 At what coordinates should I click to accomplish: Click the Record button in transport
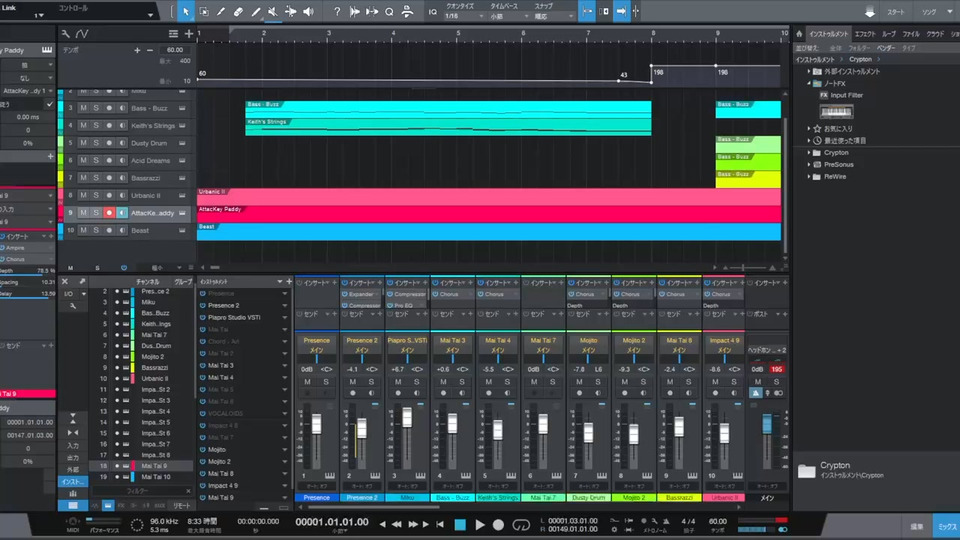498,524
